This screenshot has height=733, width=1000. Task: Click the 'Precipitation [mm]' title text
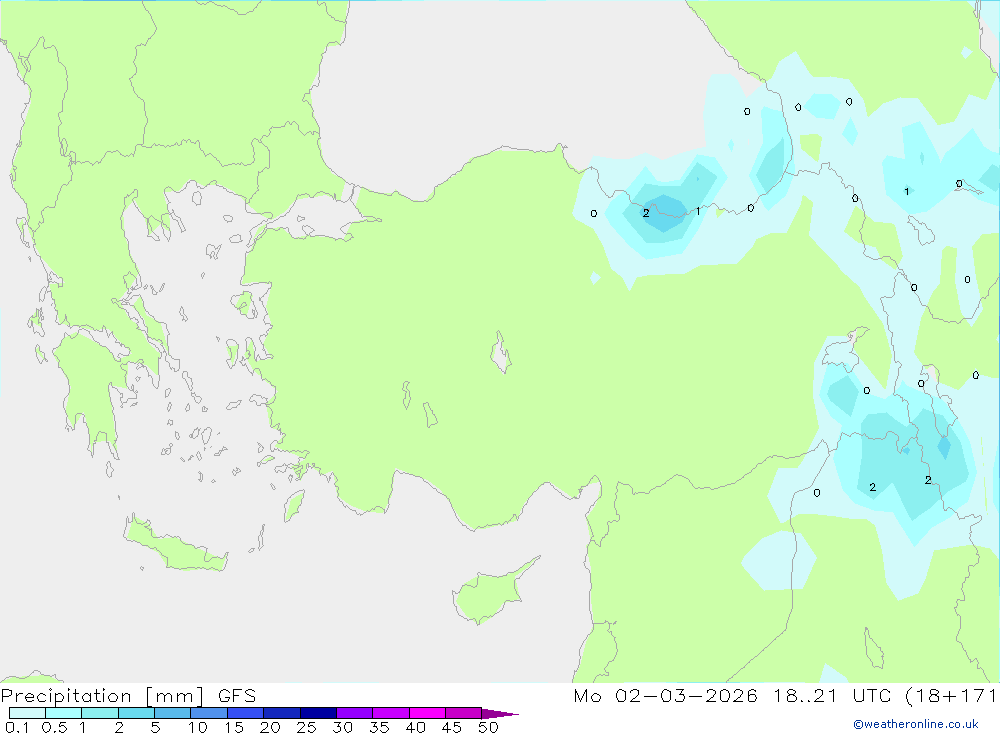(x=103, y=696)
